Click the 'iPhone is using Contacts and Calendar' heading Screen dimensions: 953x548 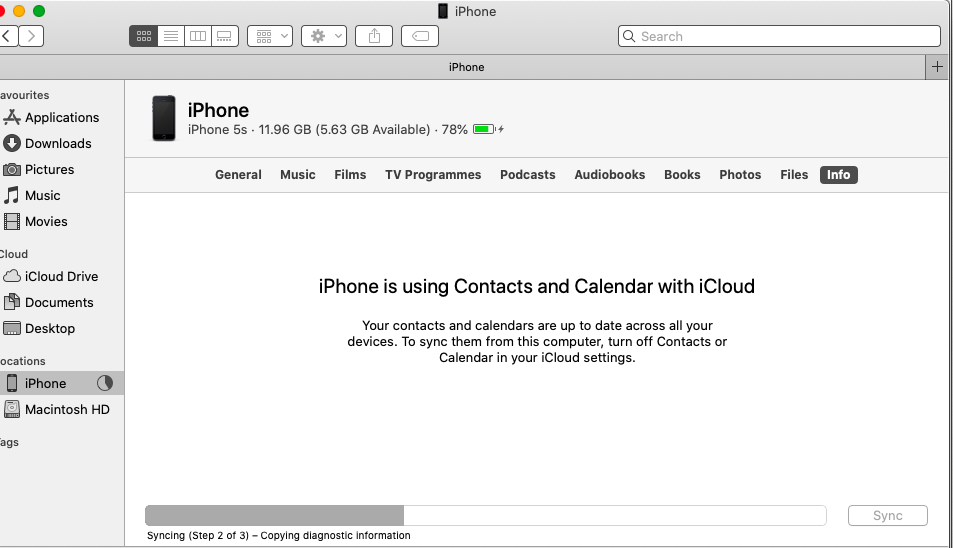click(x=537, y=286)
